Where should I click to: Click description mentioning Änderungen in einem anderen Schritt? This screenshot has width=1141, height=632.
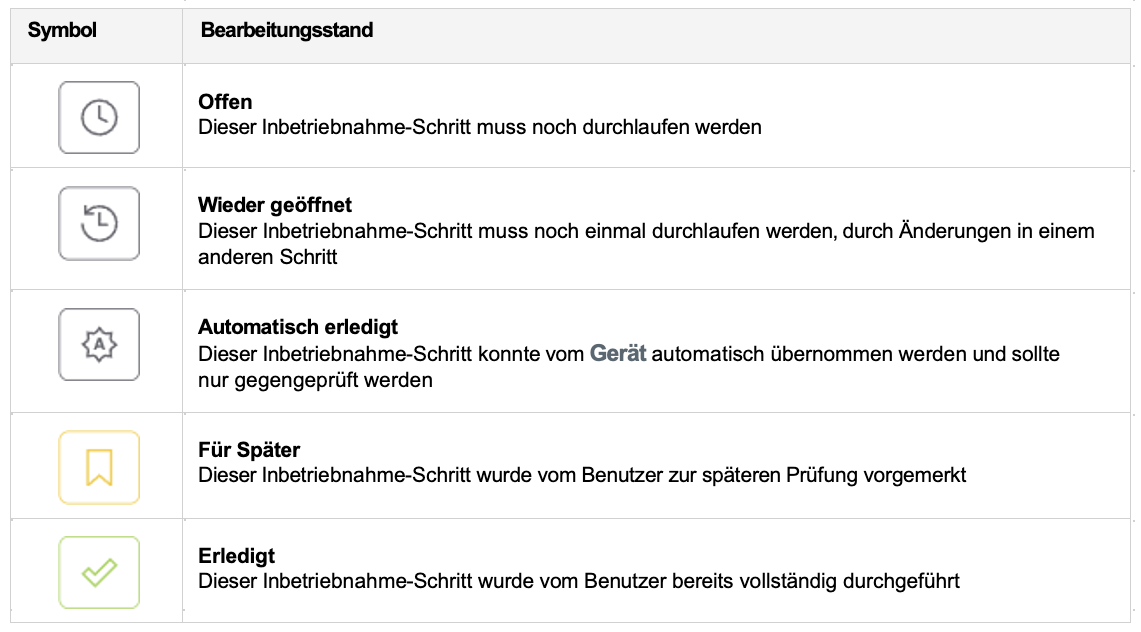coord(646,244)
